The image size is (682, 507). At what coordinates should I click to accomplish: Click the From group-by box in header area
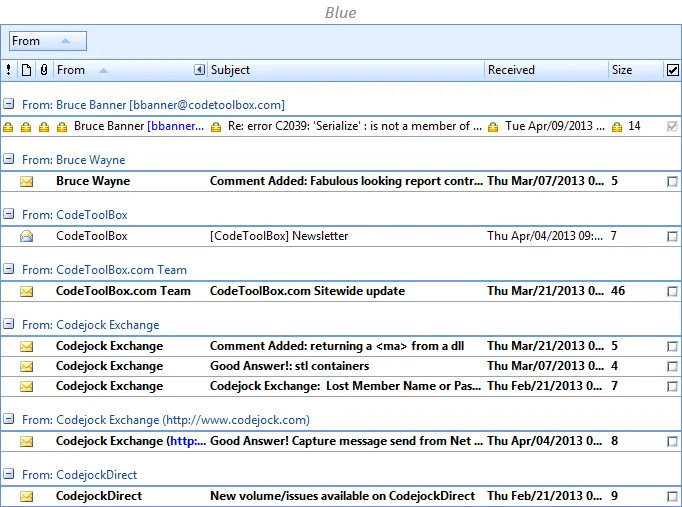tap(48, 41)
